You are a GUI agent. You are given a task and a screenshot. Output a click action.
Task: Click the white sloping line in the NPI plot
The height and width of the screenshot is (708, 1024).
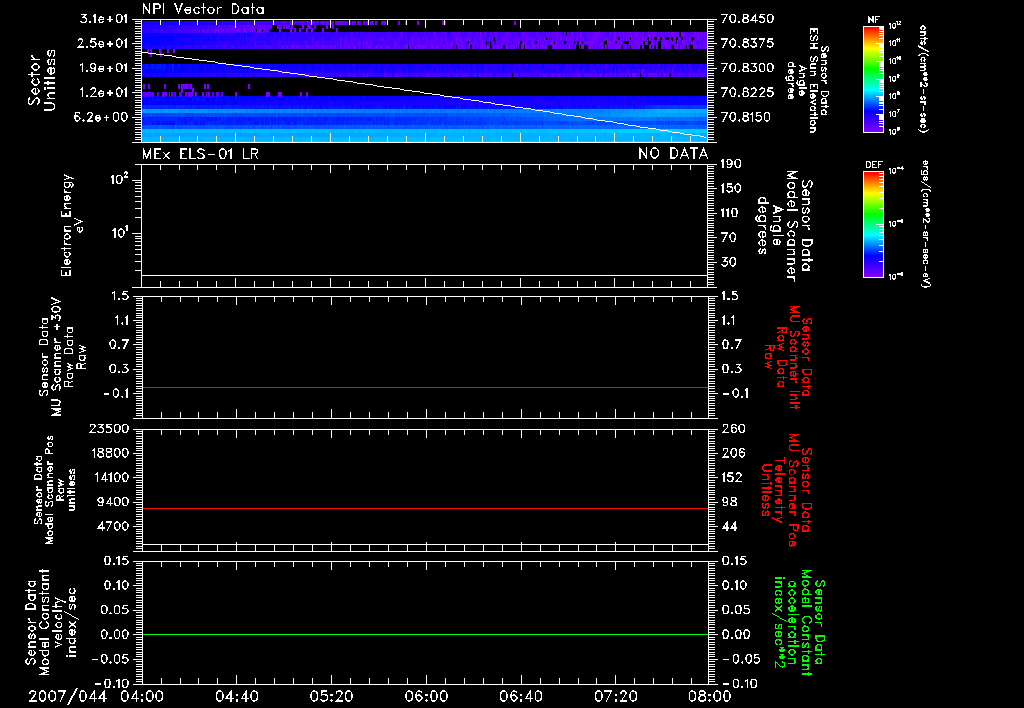click(x=425, y=95)
